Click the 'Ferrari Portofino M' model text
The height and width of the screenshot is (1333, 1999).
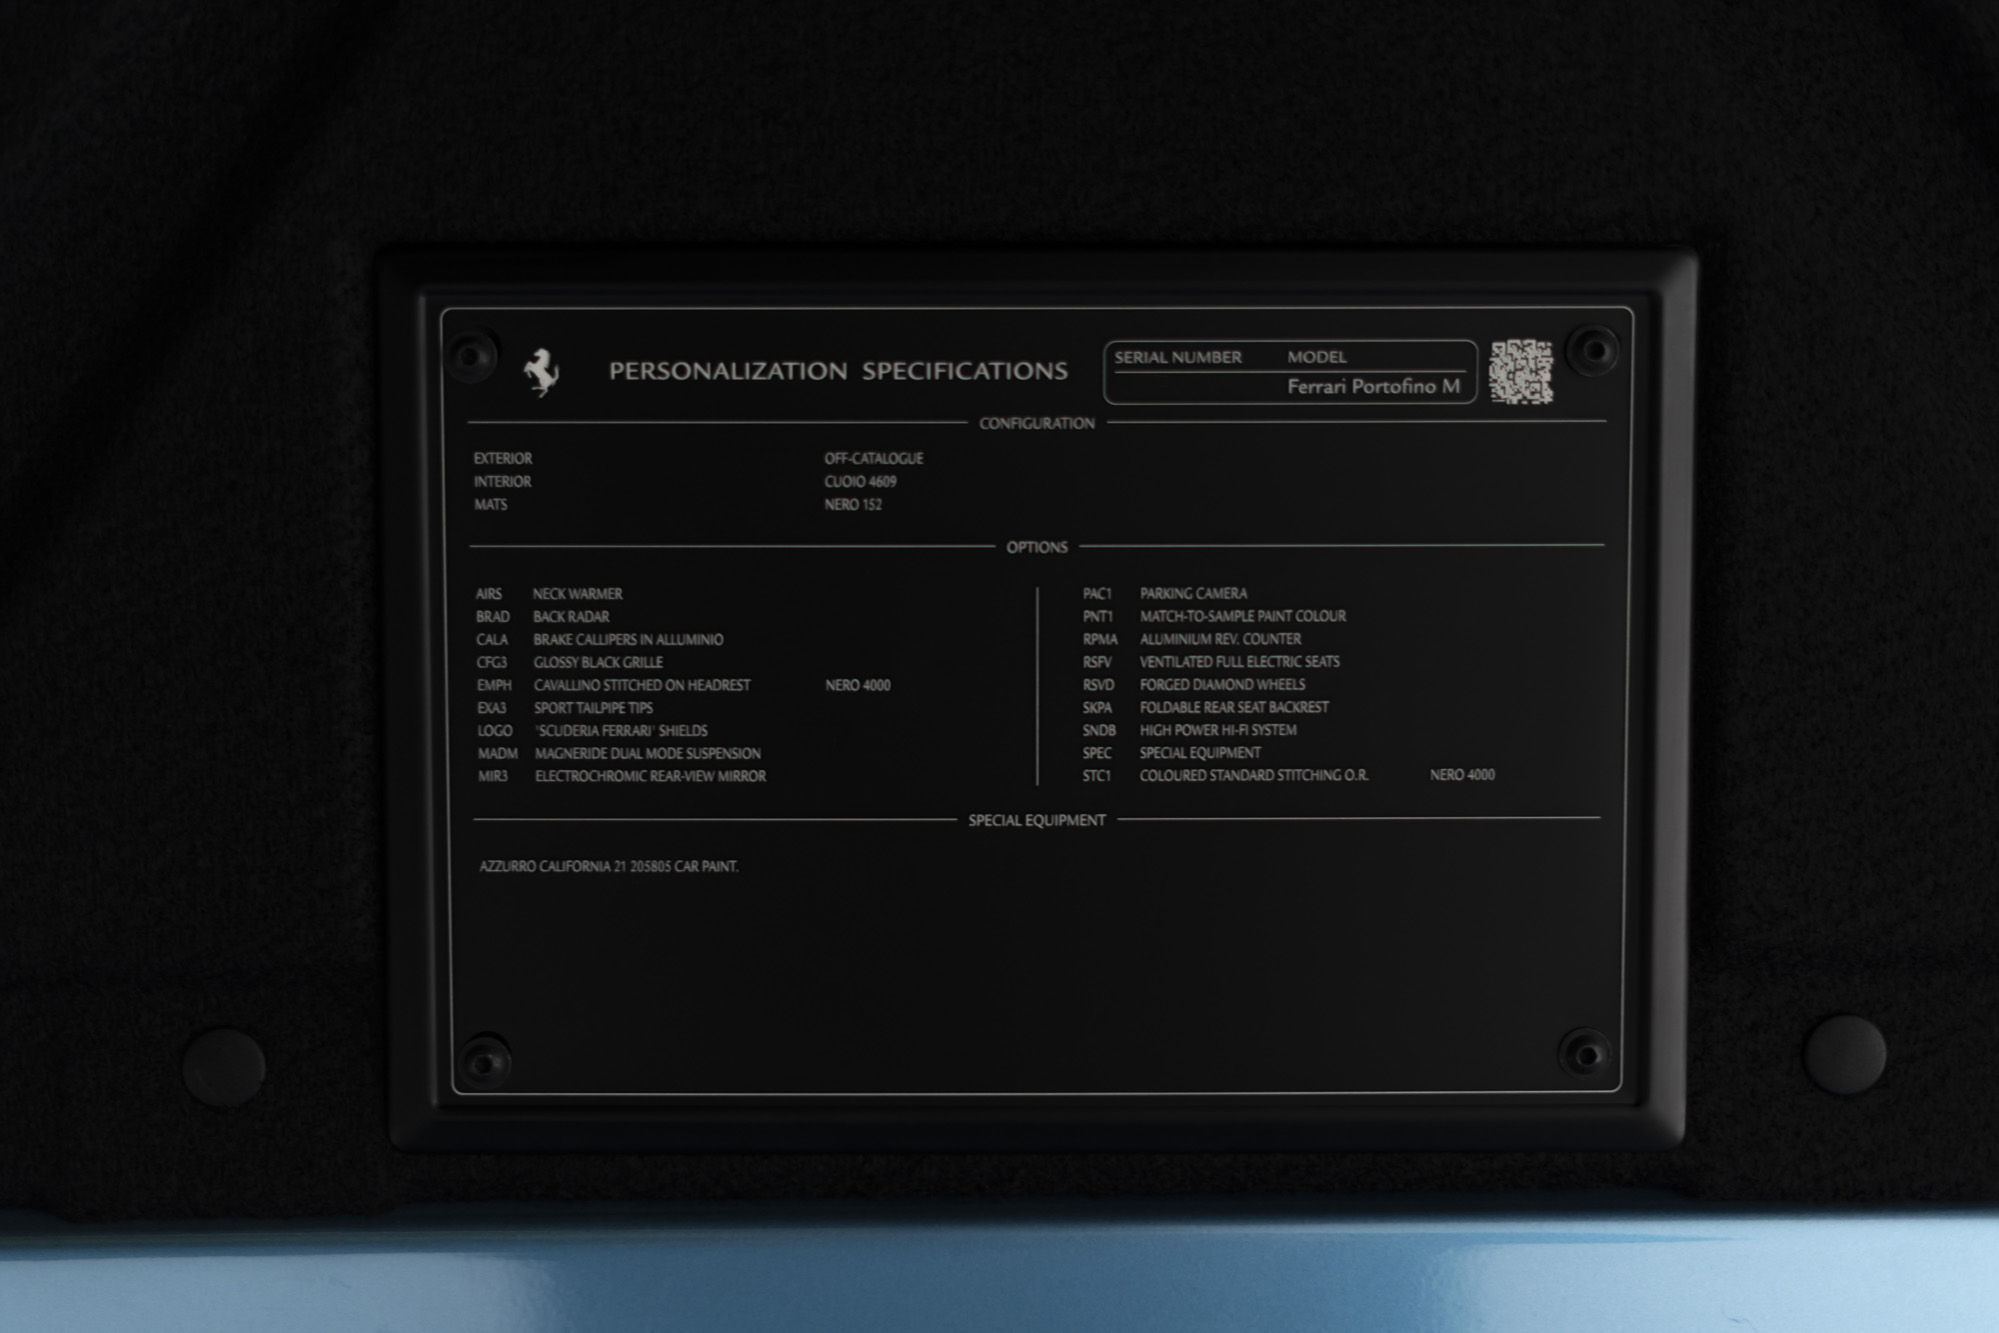[x=1373, y=386]
